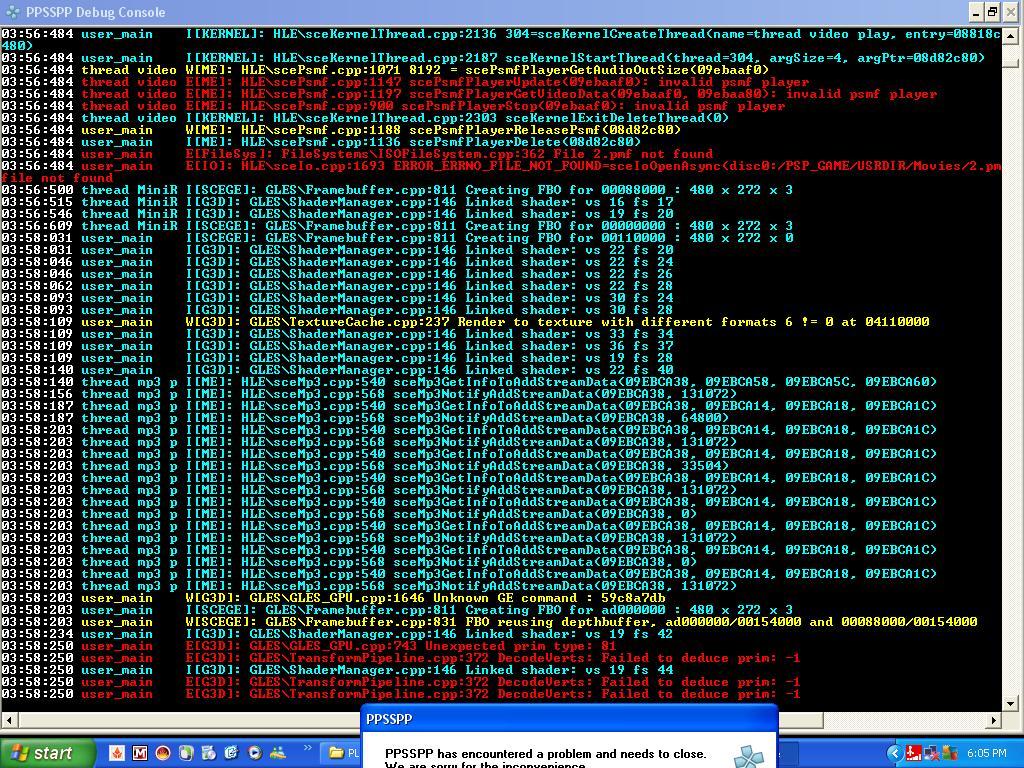Launch the red M icon in quick launch
This screenshot has height=768, width=1024.
(140, 753)
